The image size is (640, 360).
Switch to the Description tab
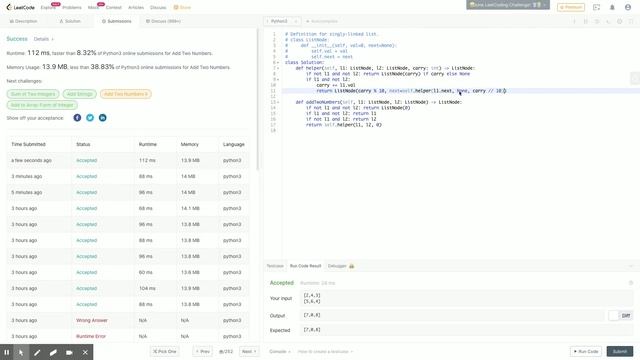pos(23,21)
